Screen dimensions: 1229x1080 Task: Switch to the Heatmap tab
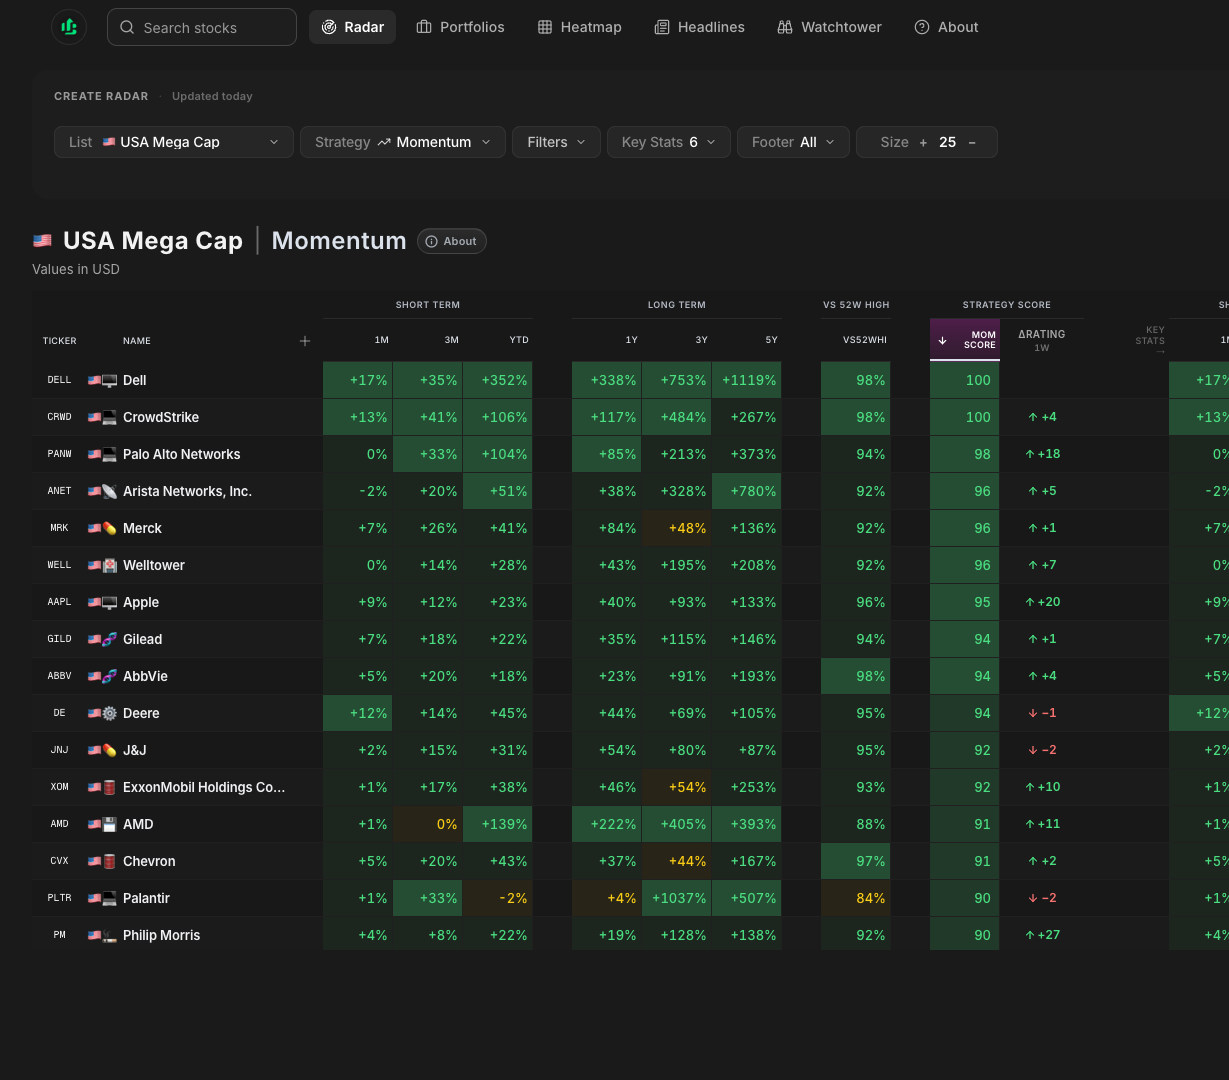pos(579,27)
